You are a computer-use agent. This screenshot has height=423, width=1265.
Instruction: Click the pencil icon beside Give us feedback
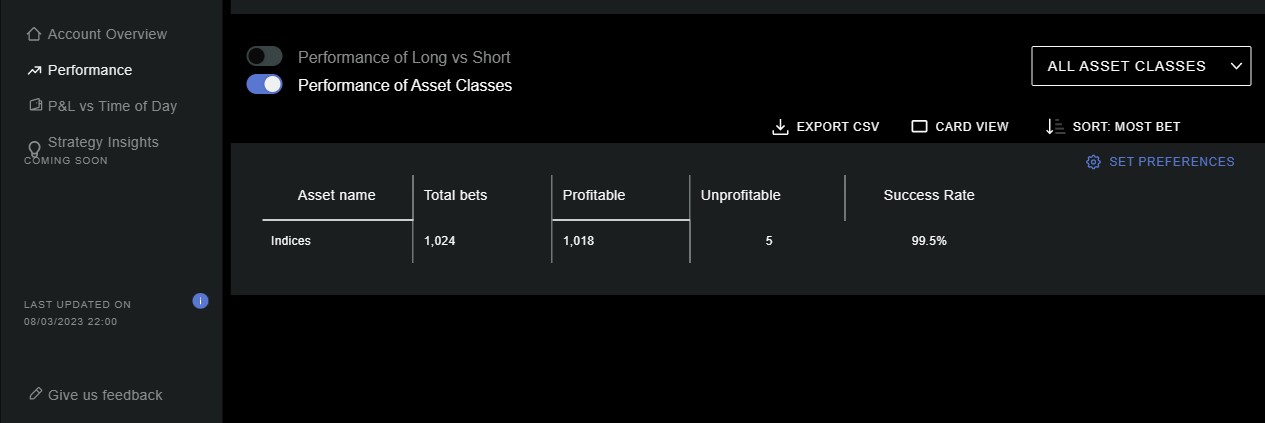(36, 394)
